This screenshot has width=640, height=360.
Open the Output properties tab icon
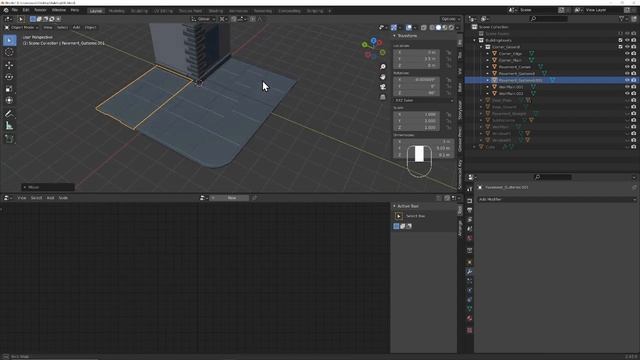[469, 210]
